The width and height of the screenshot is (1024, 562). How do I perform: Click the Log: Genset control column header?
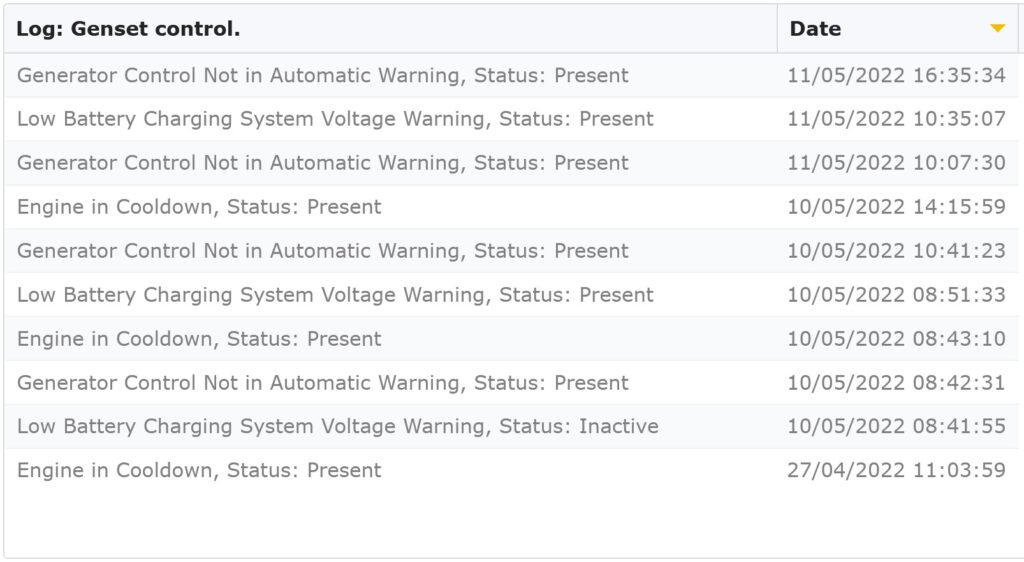tap(391, 29)
